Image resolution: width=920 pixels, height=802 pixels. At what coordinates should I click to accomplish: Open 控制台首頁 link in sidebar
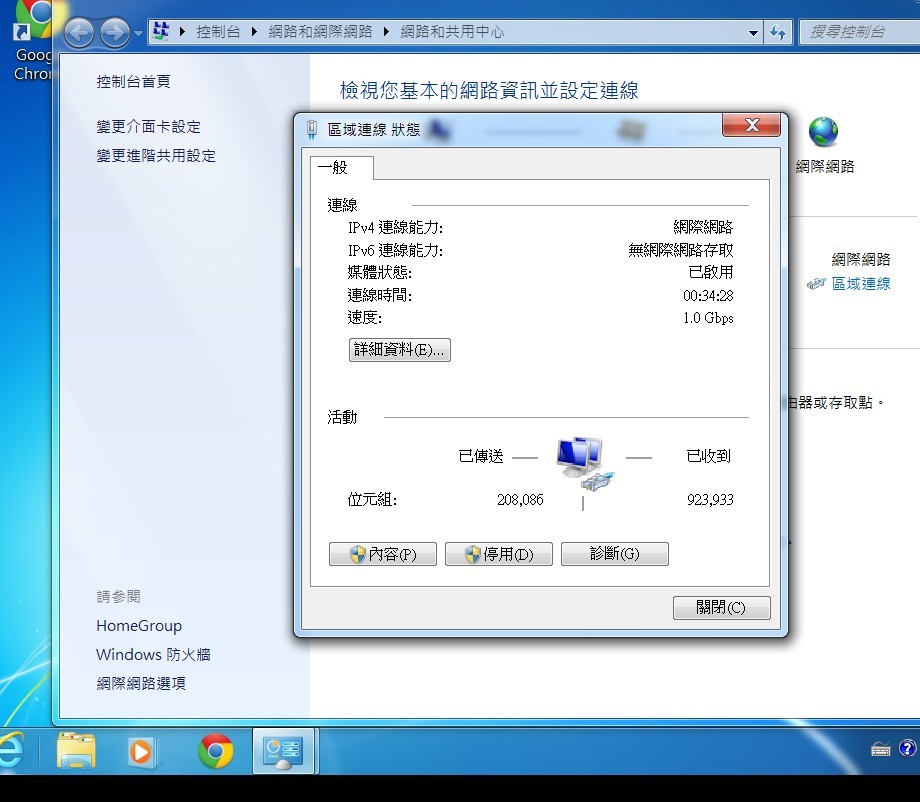pyautogui.click(x=134, y=82)
